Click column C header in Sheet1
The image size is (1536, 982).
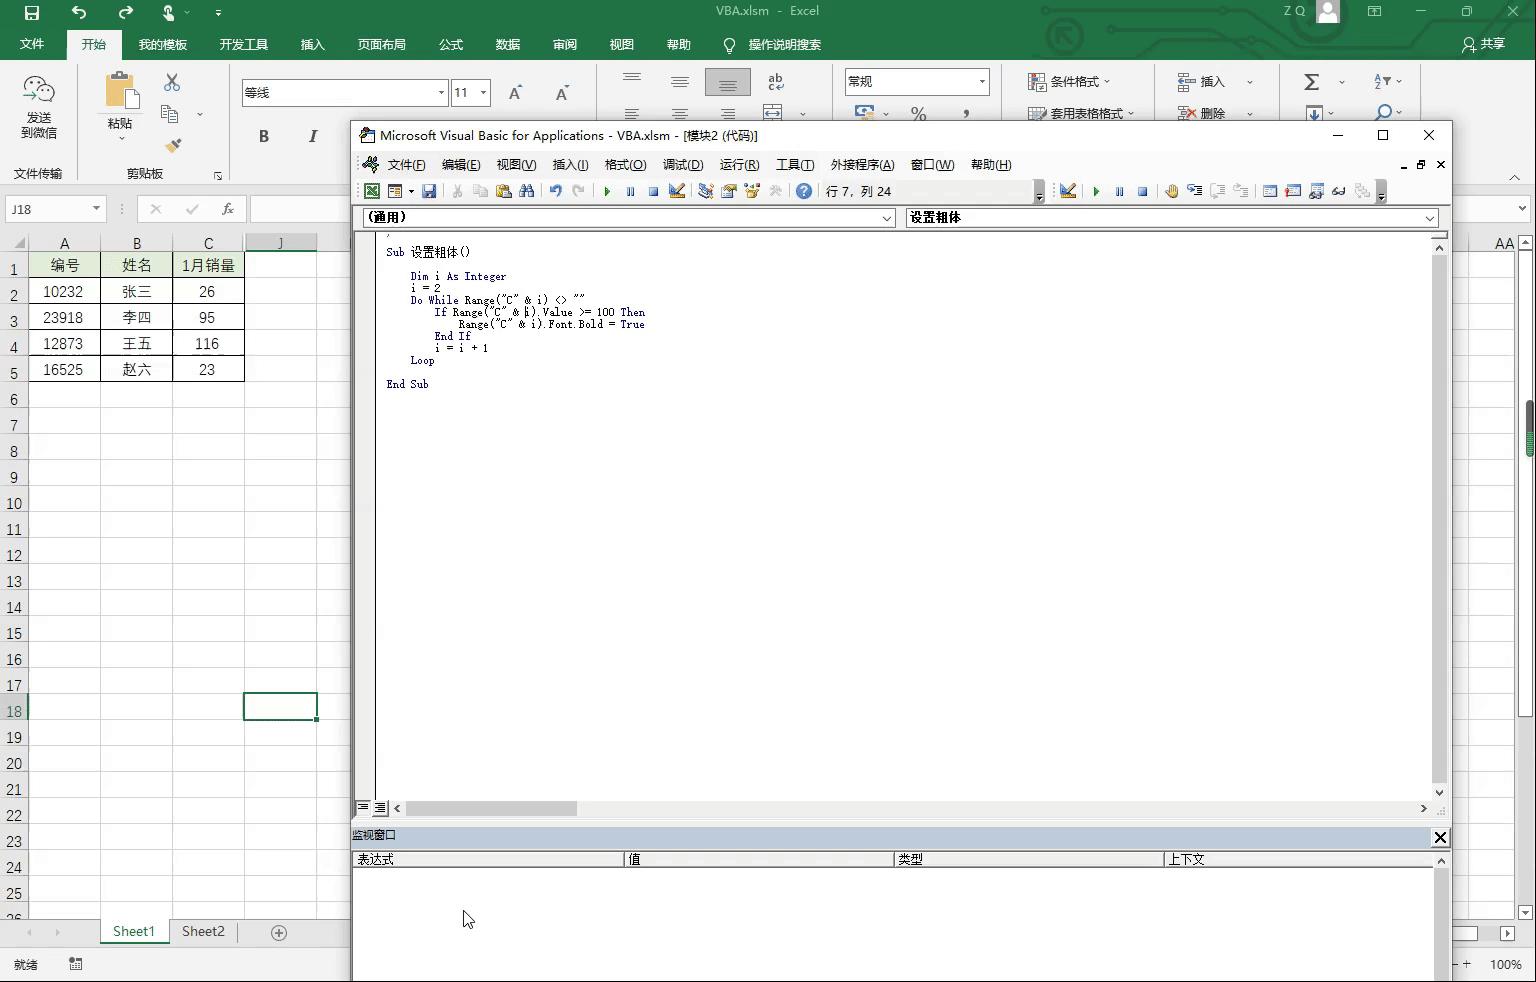(208, 243)
